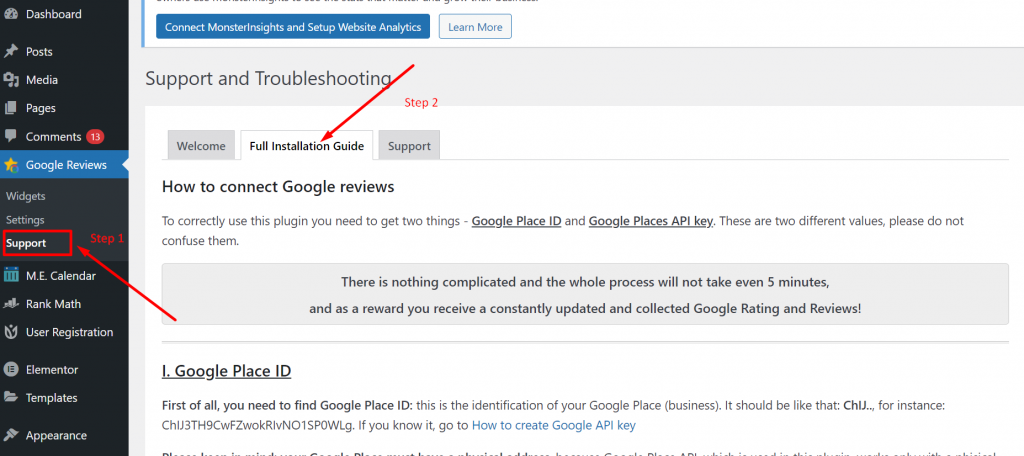This screenshot has width=1024, height=456.
Task: Click the I. Google Place ID heading
Action: (227, 371)
